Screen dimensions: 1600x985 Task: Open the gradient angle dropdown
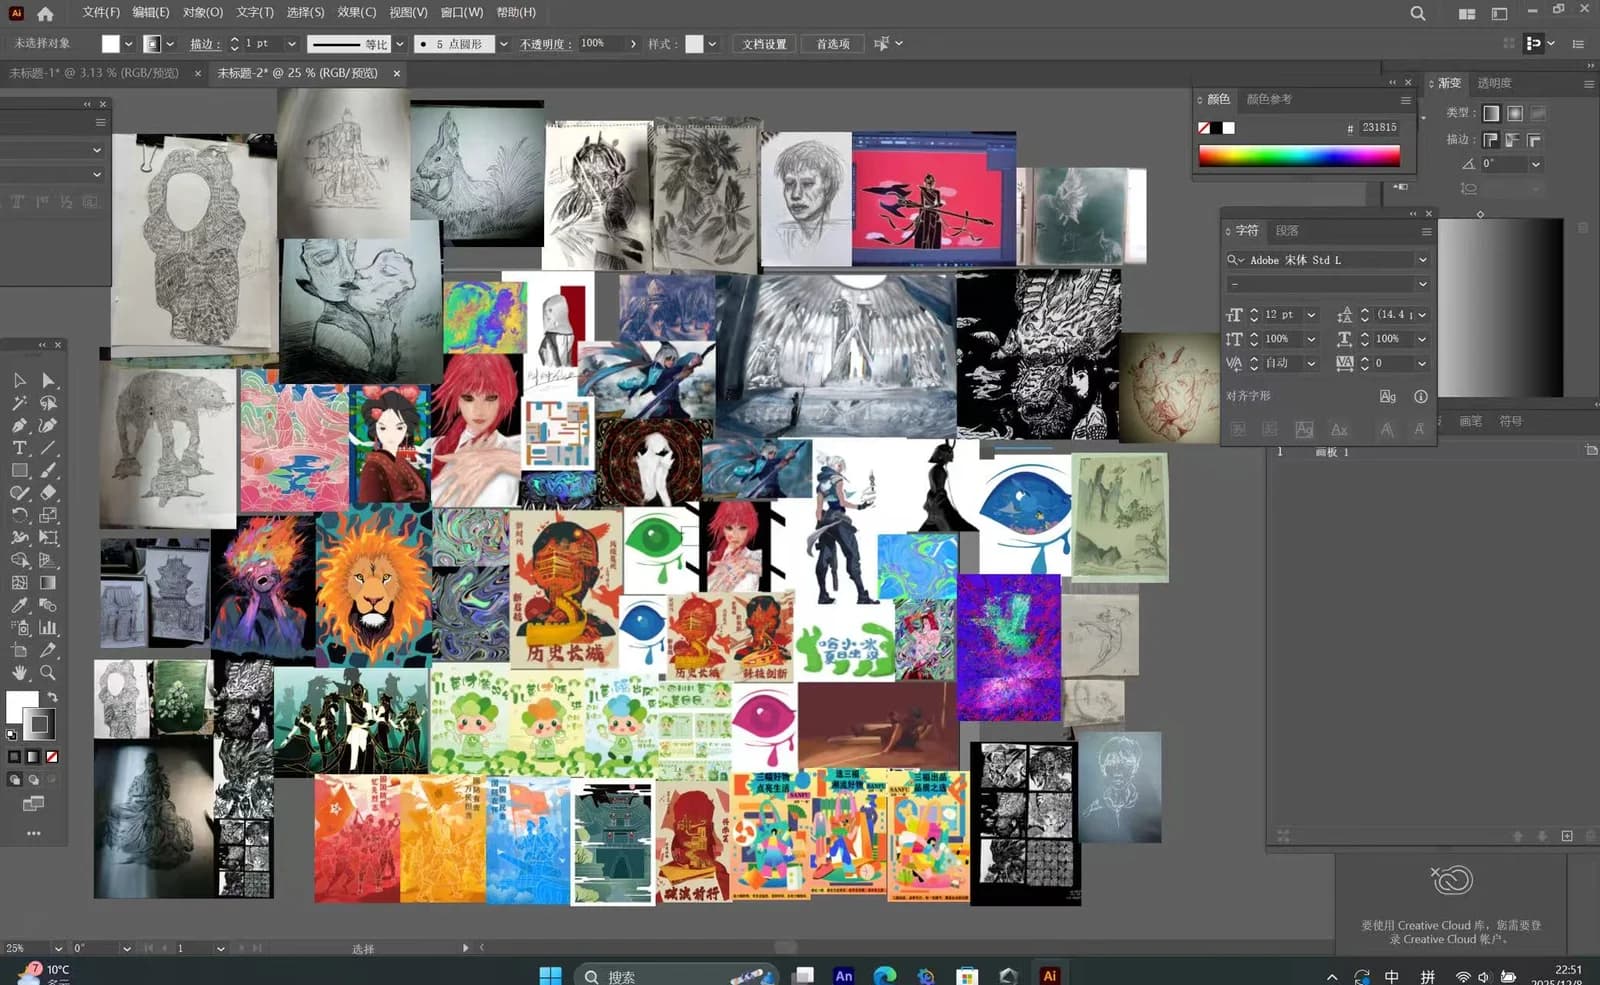(x=1536, y=164)
